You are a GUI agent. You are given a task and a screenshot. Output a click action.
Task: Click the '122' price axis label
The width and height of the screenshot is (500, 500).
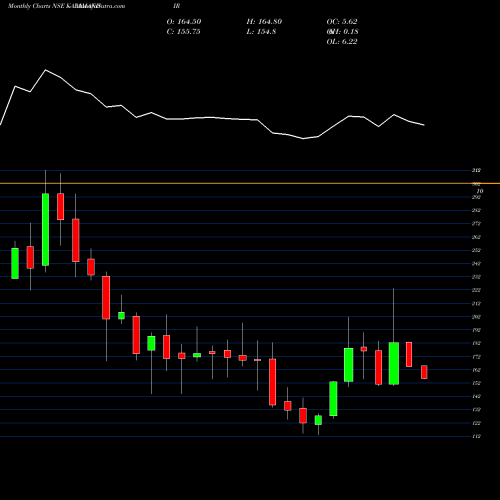[x=476, y=423]
